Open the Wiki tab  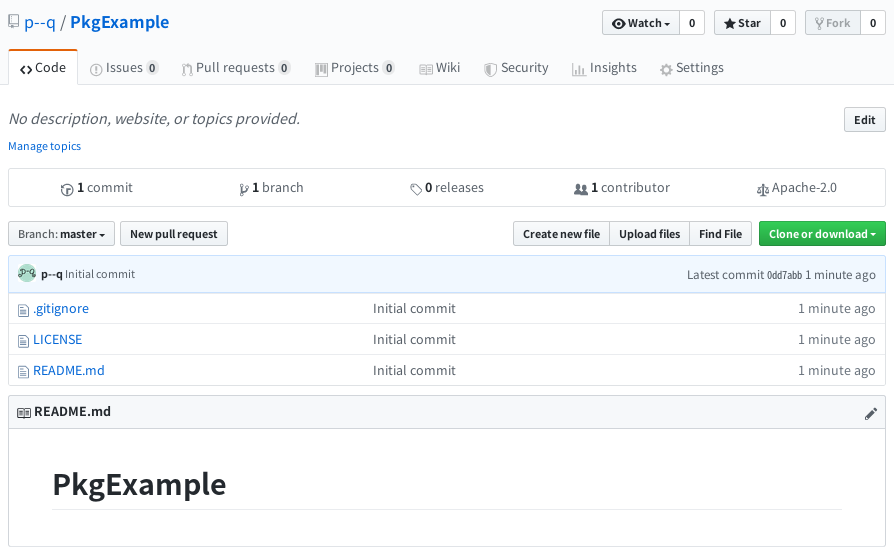[440, 68]
